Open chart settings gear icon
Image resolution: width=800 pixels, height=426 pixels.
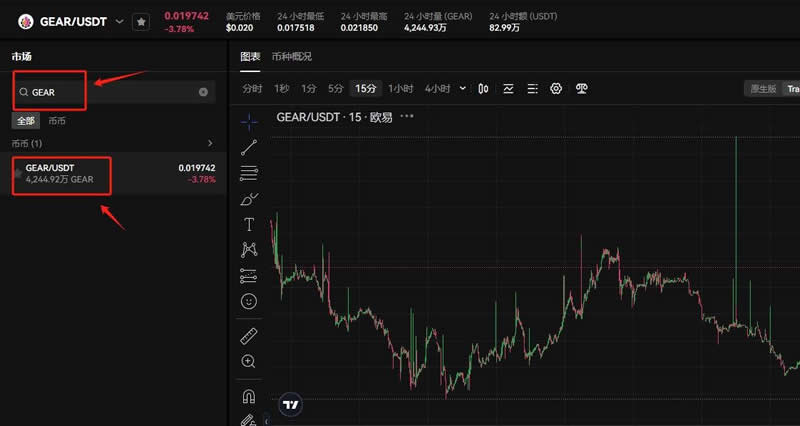click(x=557, y=89)
